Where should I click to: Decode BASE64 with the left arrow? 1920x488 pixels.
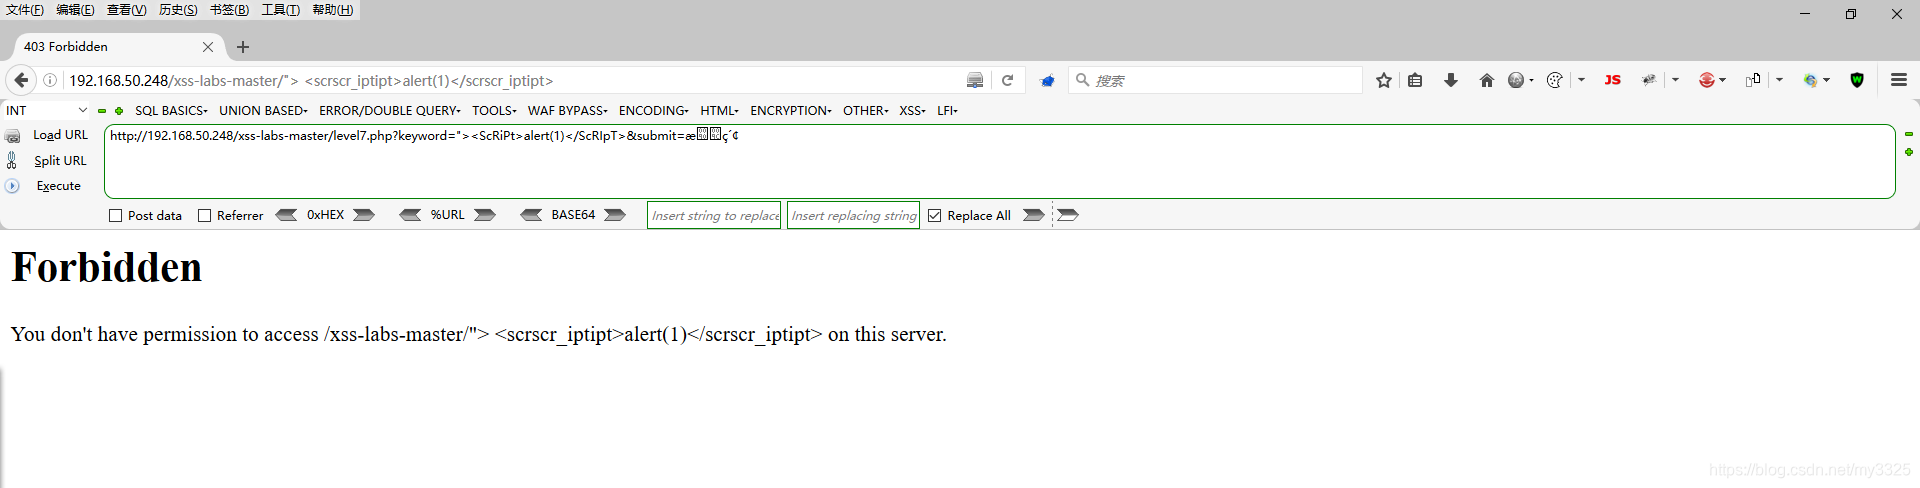531,215
